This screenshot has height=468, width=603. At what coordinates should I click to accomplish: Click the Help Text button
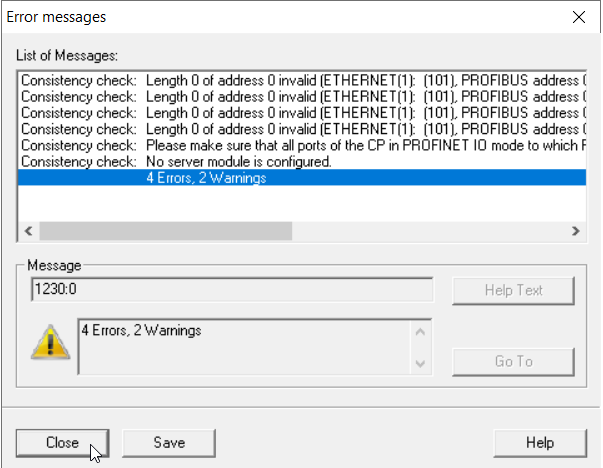click(x=513, y=291)
